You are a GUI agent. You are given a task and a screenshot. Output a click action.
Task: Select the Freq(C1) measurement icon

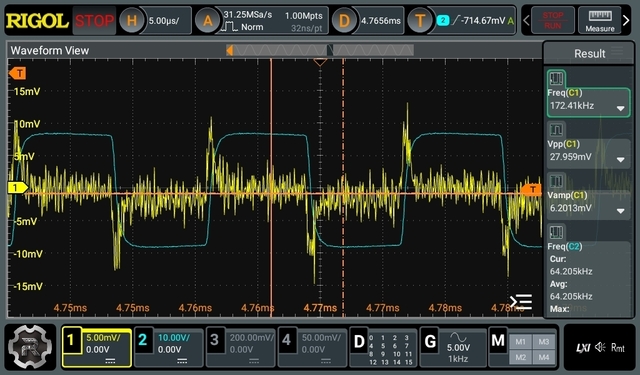point(556,78)
